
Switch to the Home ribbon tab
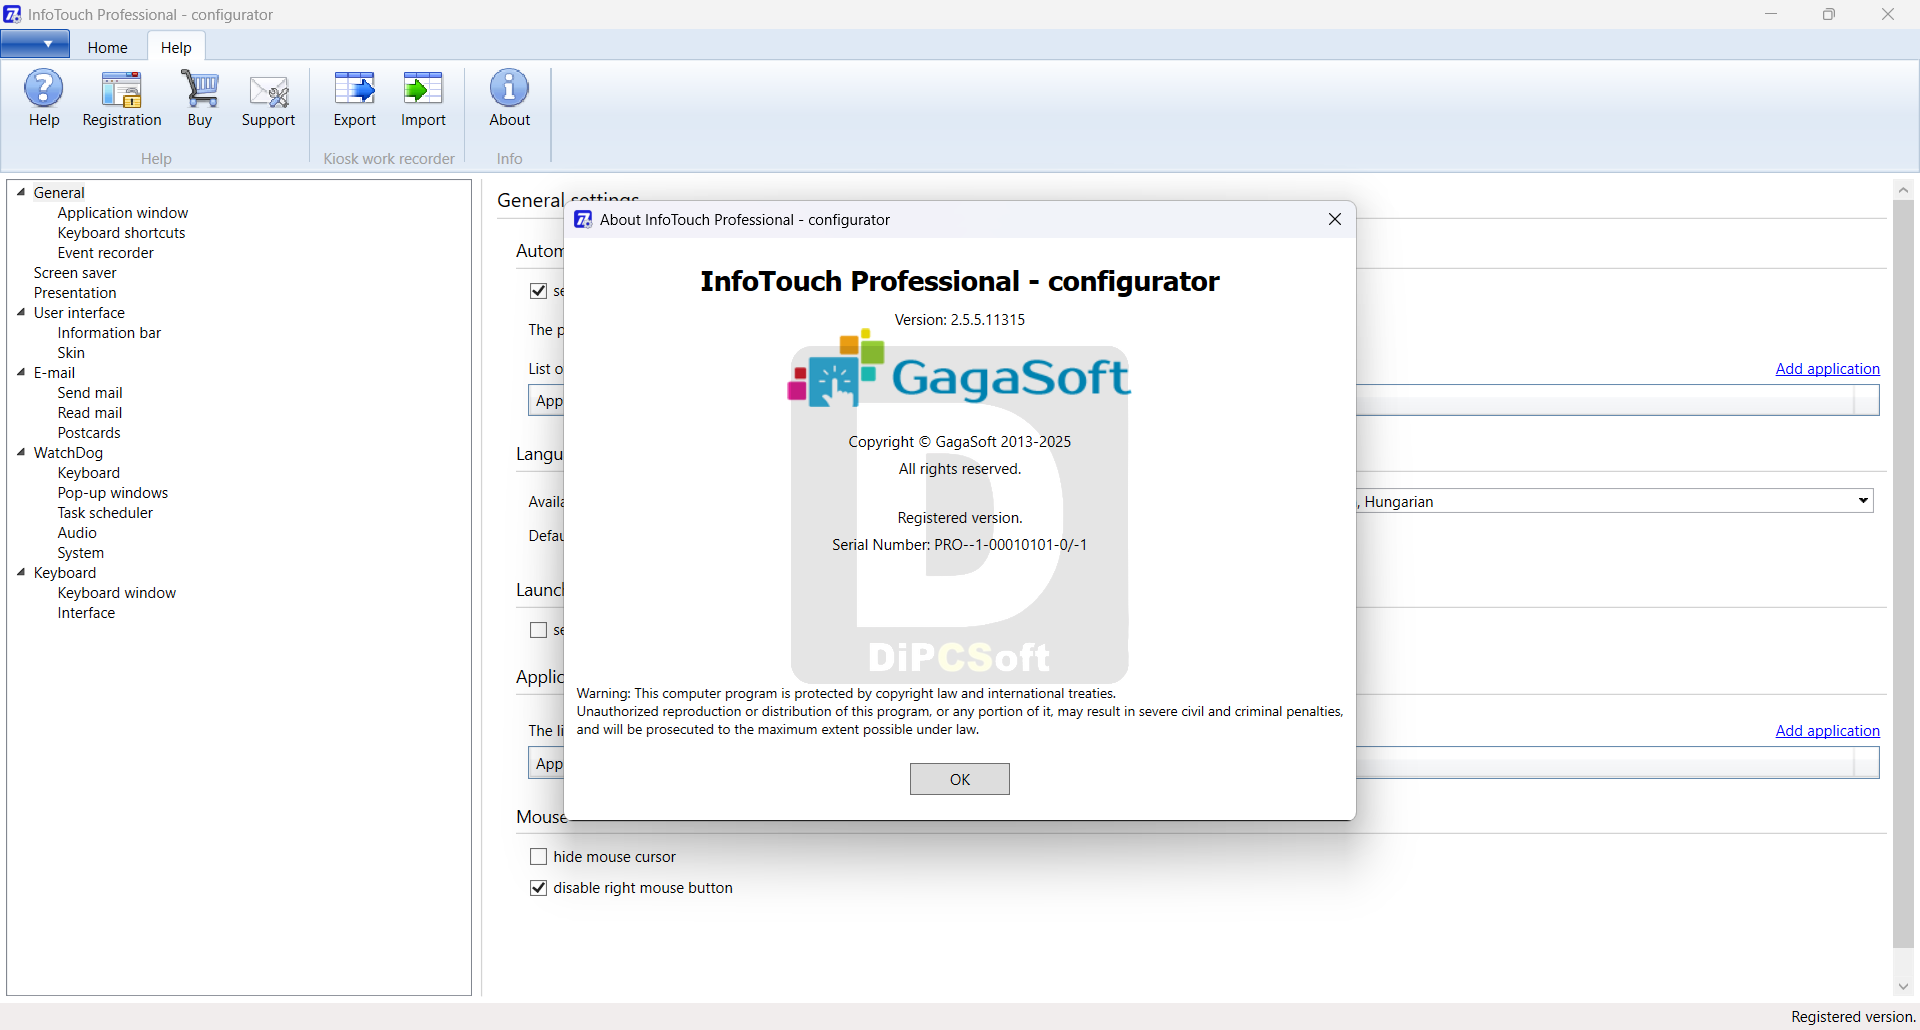(x=107, y=47)
